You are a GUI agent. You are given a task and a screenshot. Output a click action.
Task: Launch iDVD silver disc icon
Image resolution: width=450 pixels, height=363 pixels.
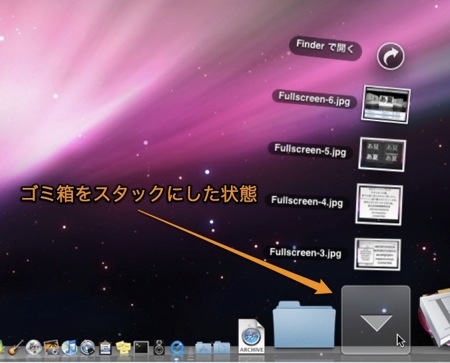coord(34,348)
